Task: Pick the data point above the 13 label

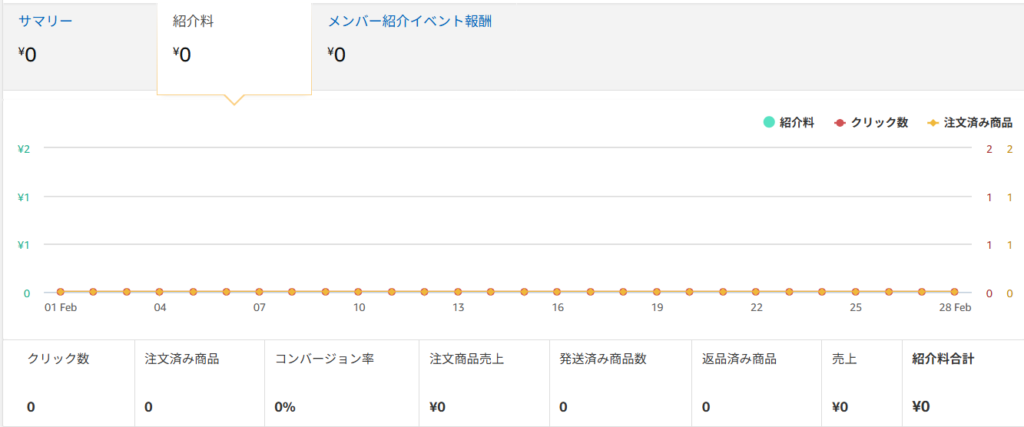Action: pos(458,292)
